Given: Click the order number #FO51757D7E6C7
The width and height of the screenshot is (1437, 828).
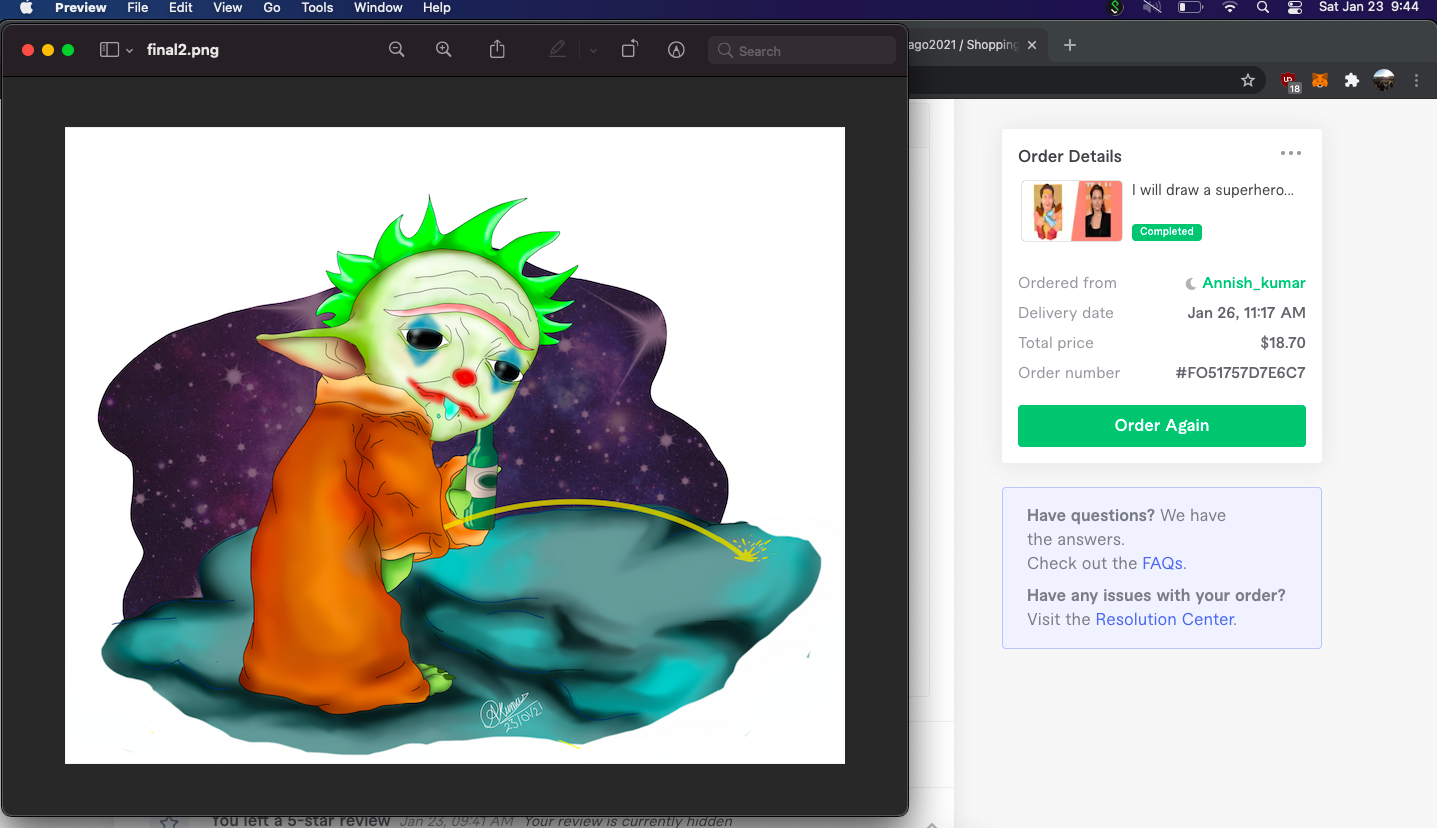Looking at the screenshot, I should click(1241, 373).
